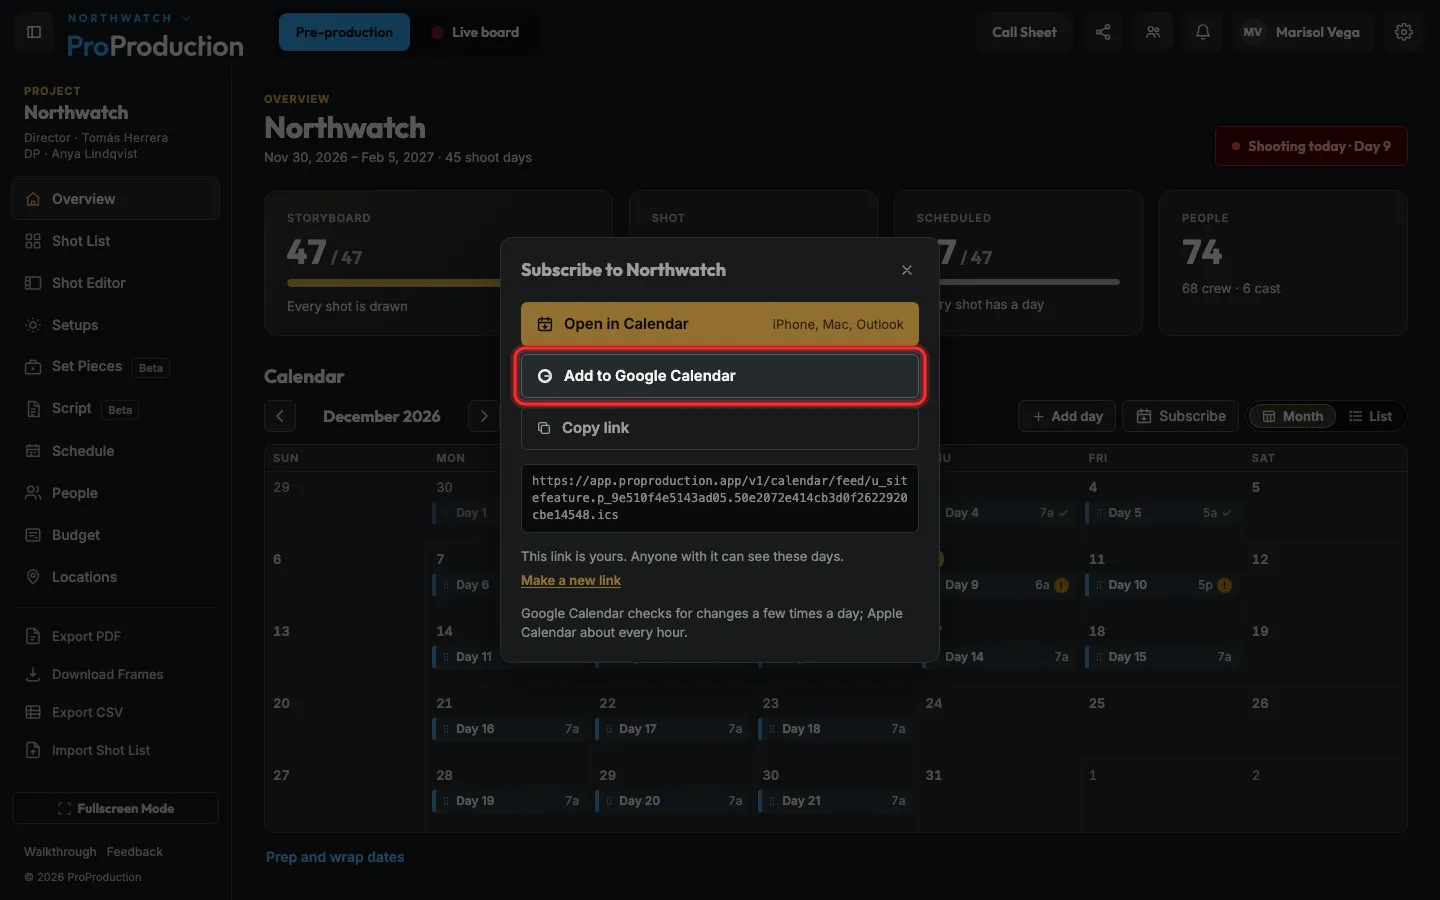Open Budget in sidebar
This screenshot has width=1440, height=900.
[116, 535]
